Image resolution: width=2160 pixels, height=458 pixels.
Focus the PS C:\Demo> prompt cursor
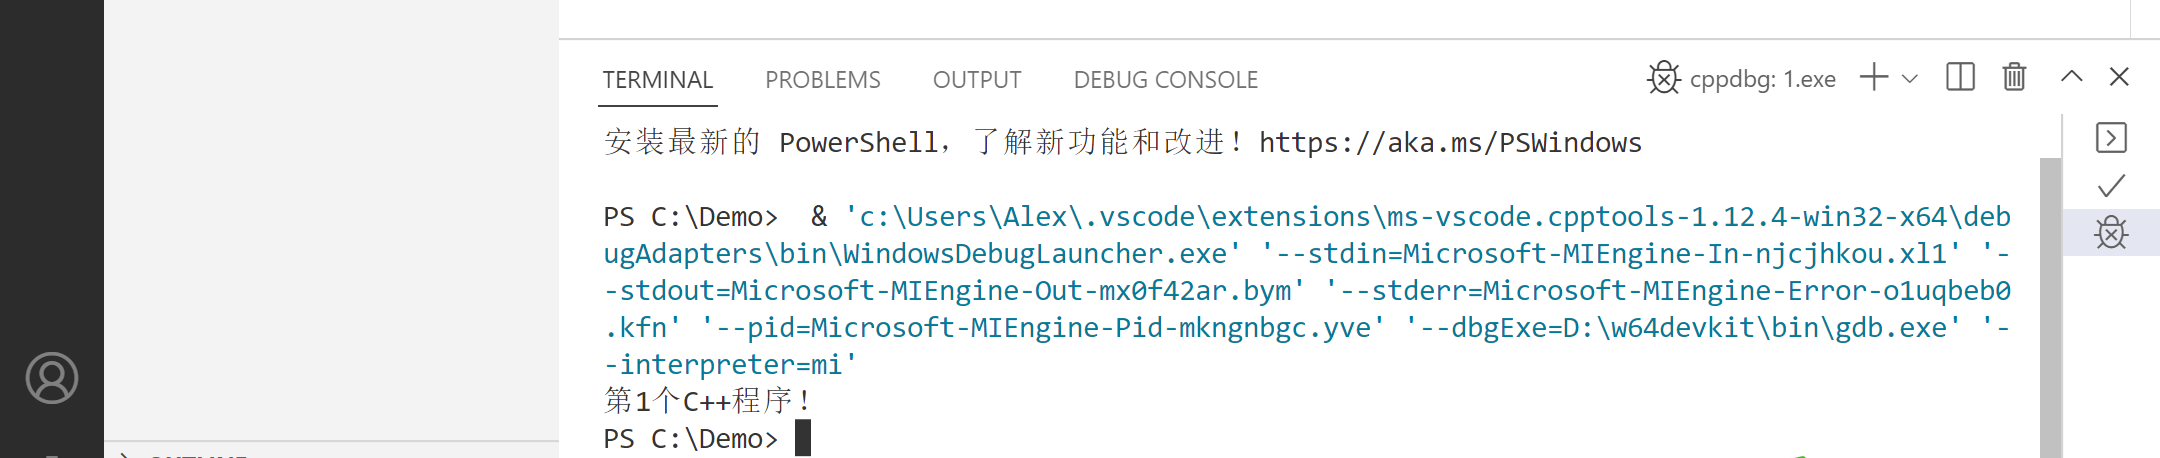tap(803, 438)
